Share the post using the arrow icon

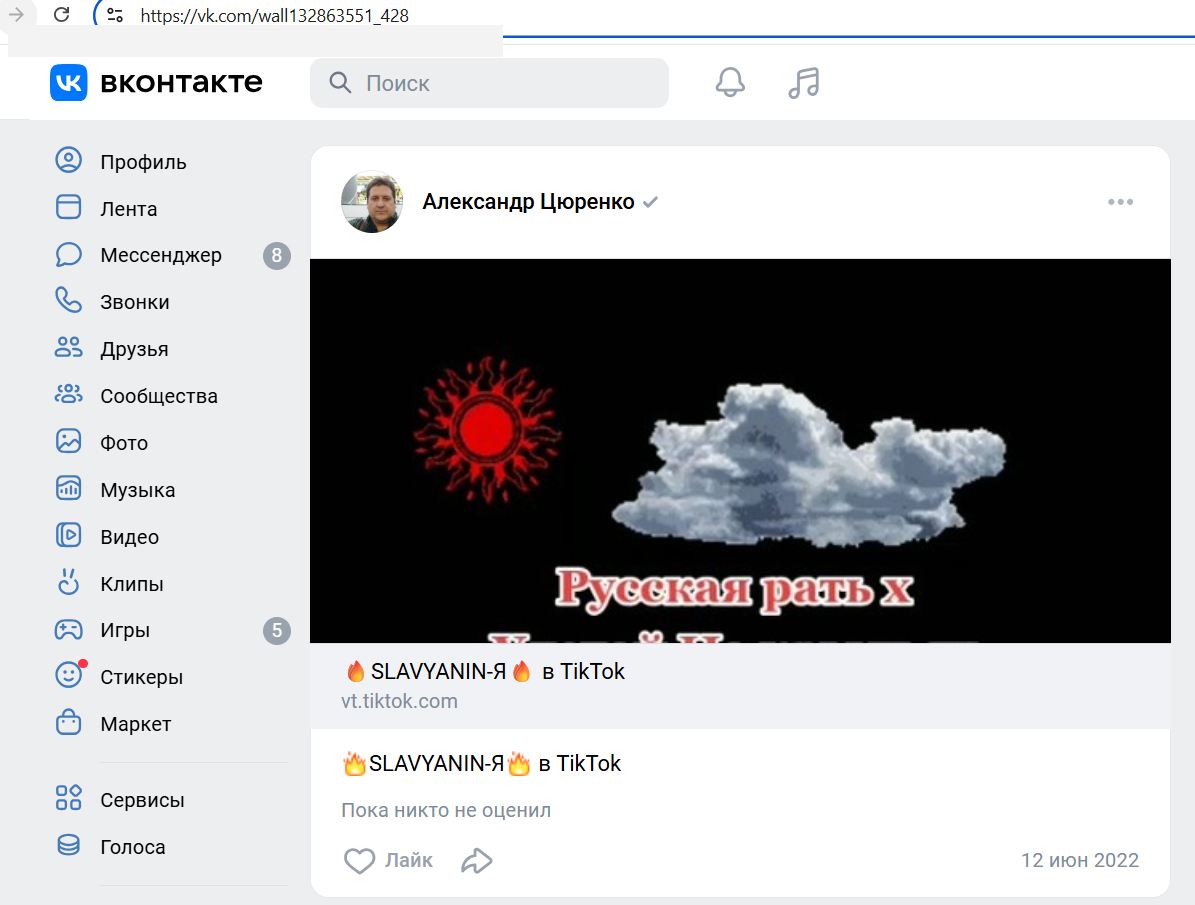(x=477, y=859)
